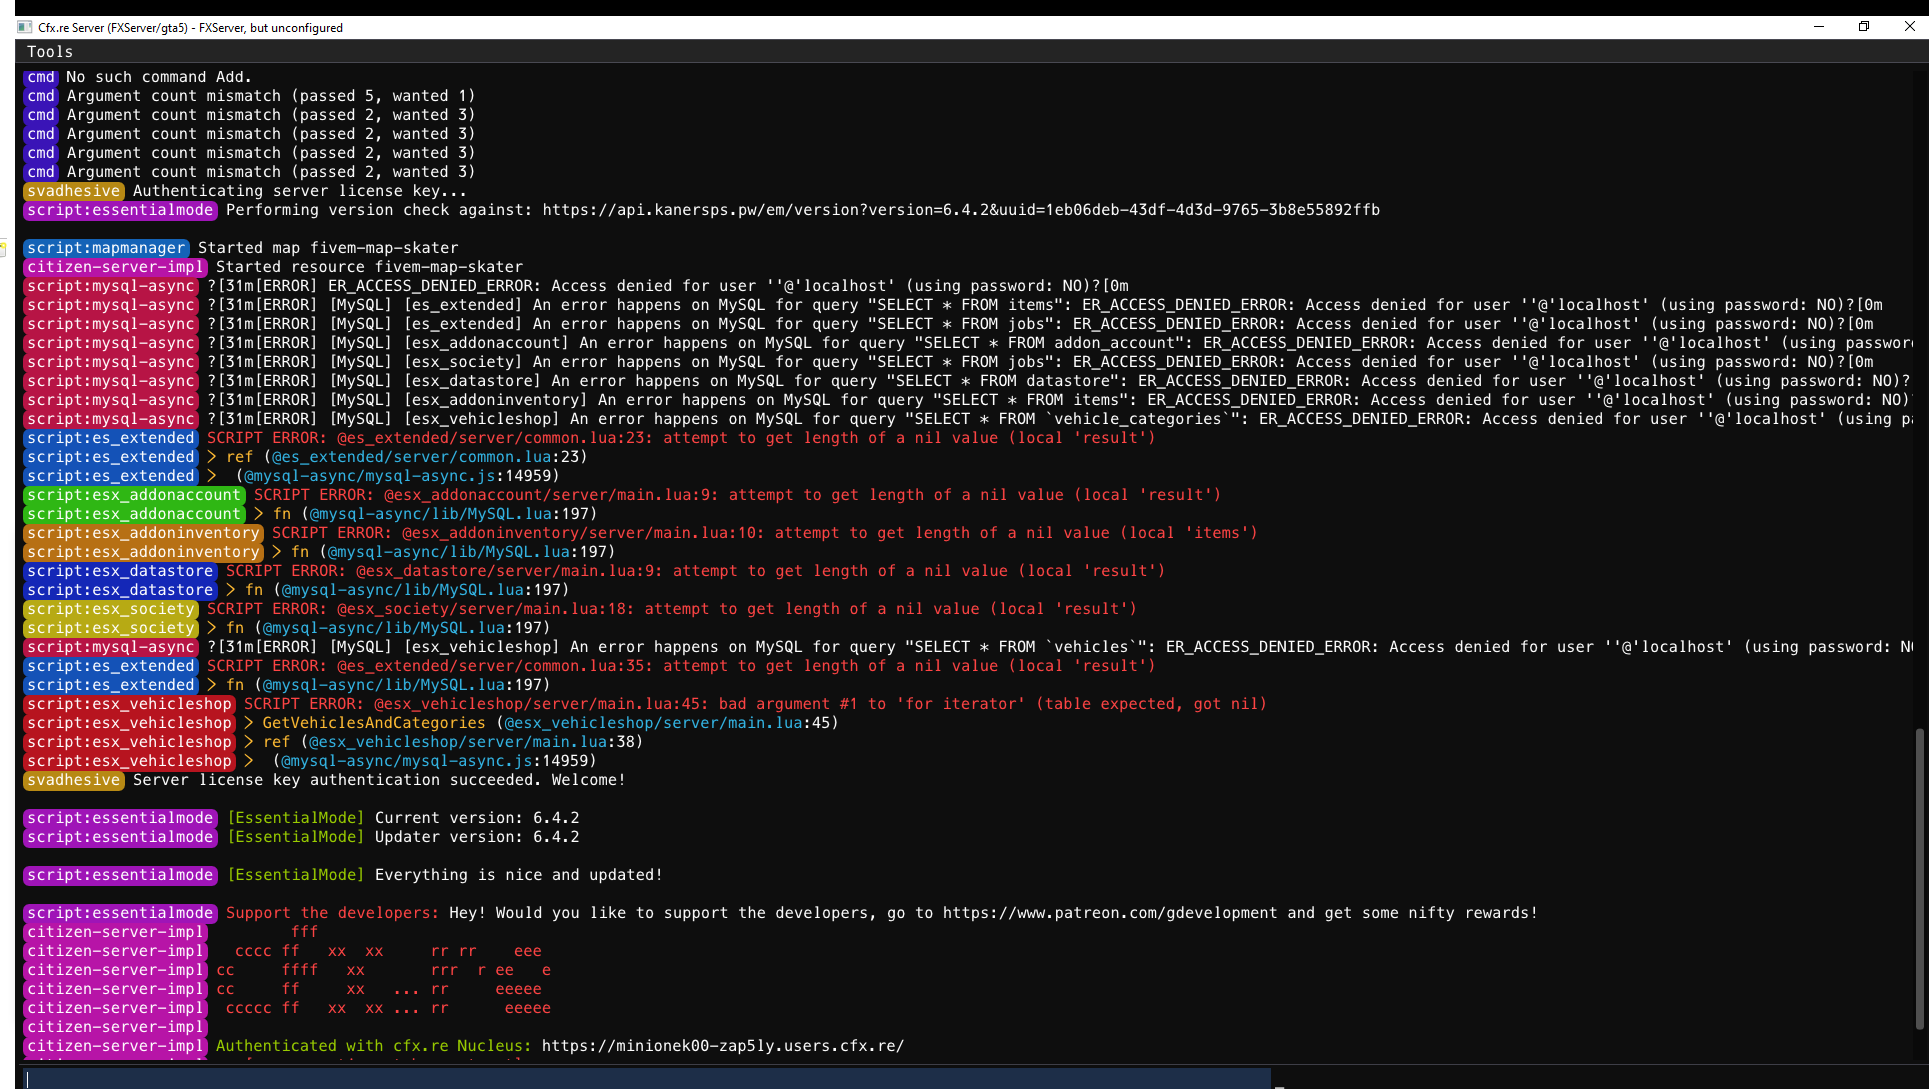
Task: Click the orange script:esx_addoninventory SCRIPT ERROR tag
Action: pos(143,533)
